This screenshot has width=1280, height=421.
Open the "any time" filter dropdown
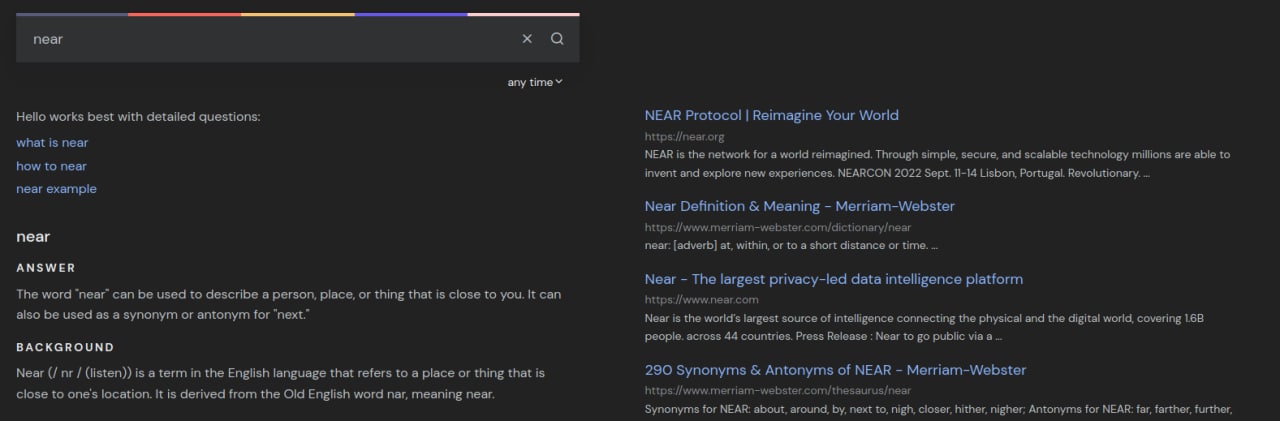point(535,82)
